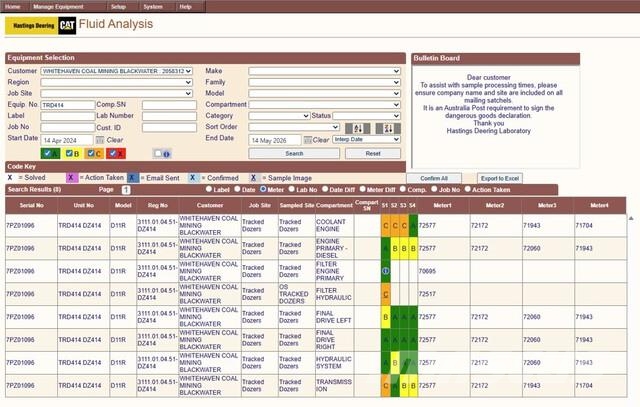Open S2 B result for HYDRAULIC SYSTEM row
The image size is (640, 407).
click(x=395, y=363)
